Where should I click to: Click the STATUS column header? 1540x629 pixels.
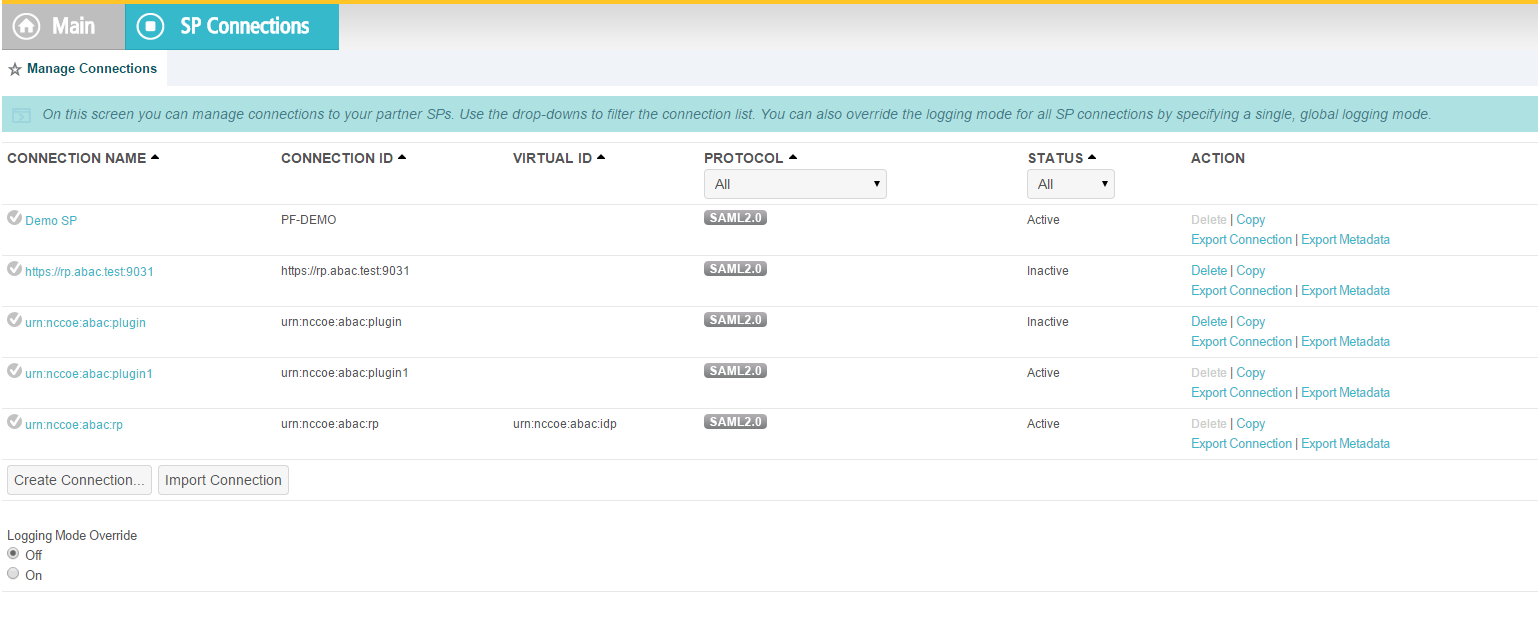click(1055, 158)
